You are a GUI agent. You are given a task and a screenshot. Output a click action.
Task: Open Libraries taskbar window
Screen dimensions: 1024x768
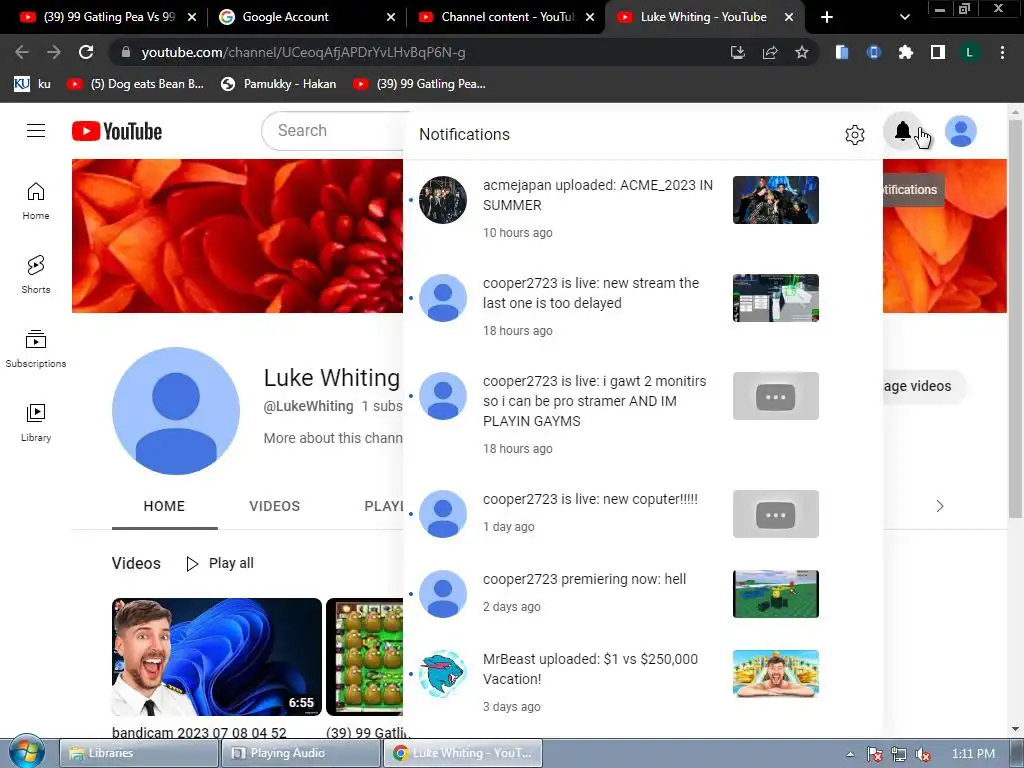pos(138,753)
